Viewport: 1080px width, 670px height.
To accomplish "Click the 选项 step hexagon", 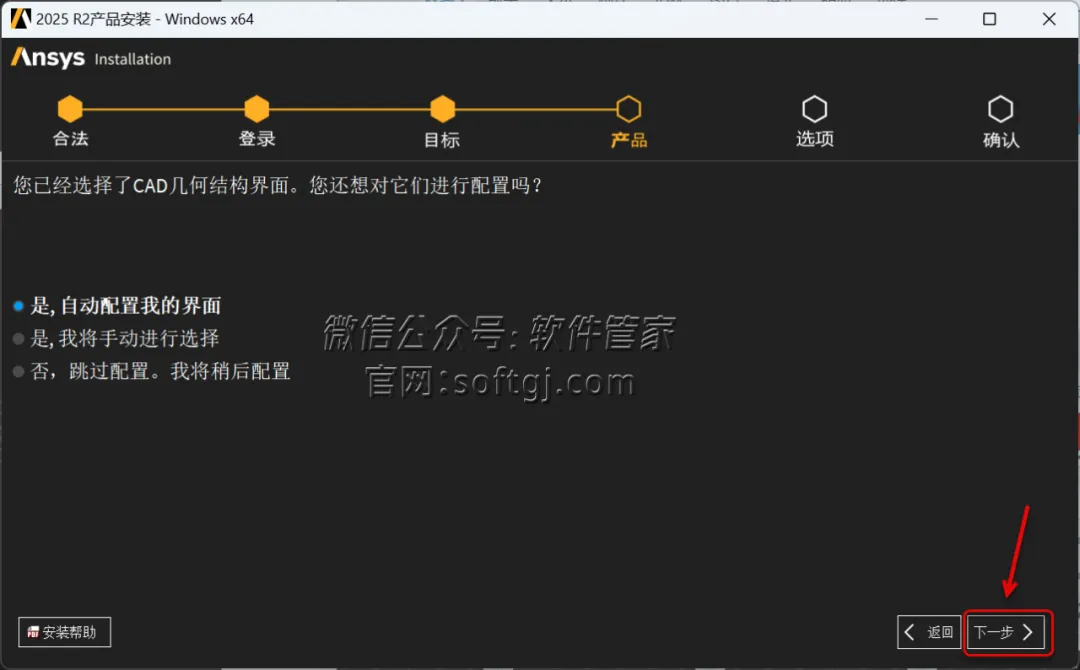I will pyautogui.click(x=815, y=109).
